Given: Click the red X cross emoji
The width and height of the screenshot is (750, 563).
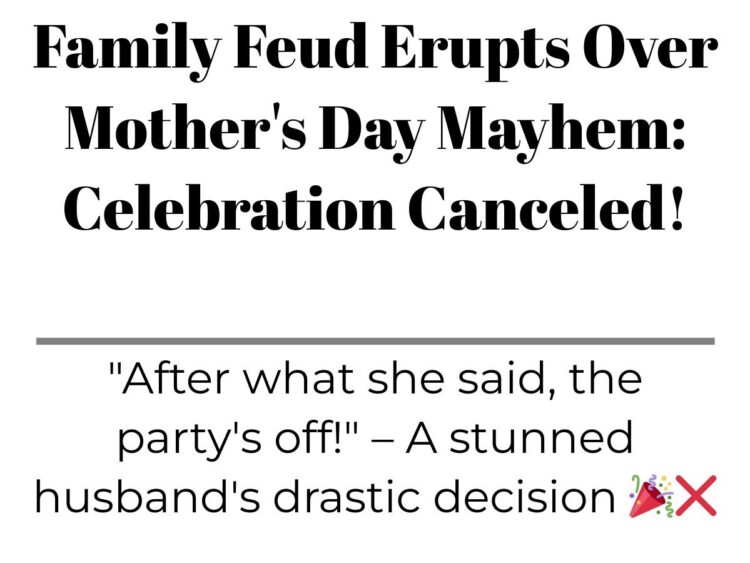Looking at the screenshot, I should (695, 496).
